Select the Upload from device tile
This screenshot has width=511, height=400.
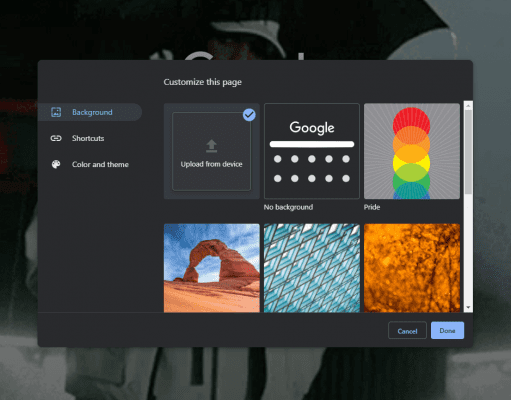click(x=211, y=151)
